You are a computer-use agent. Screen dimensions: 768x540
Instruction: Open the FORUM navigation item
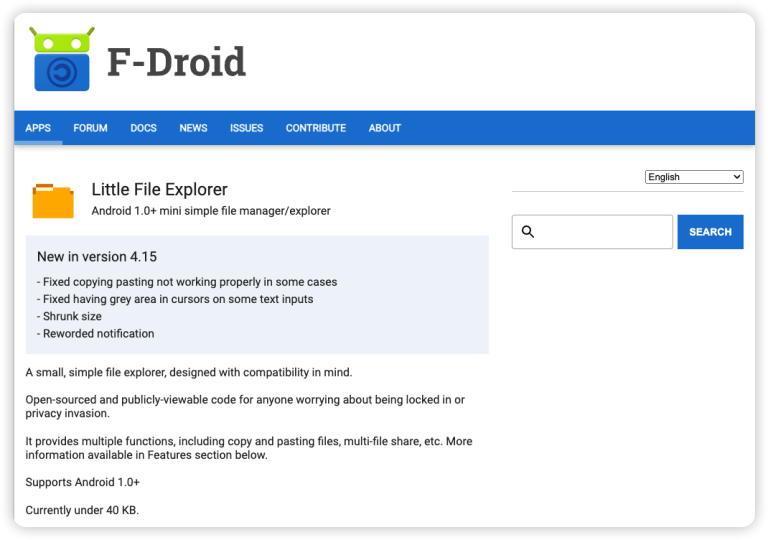click(90, 128)
